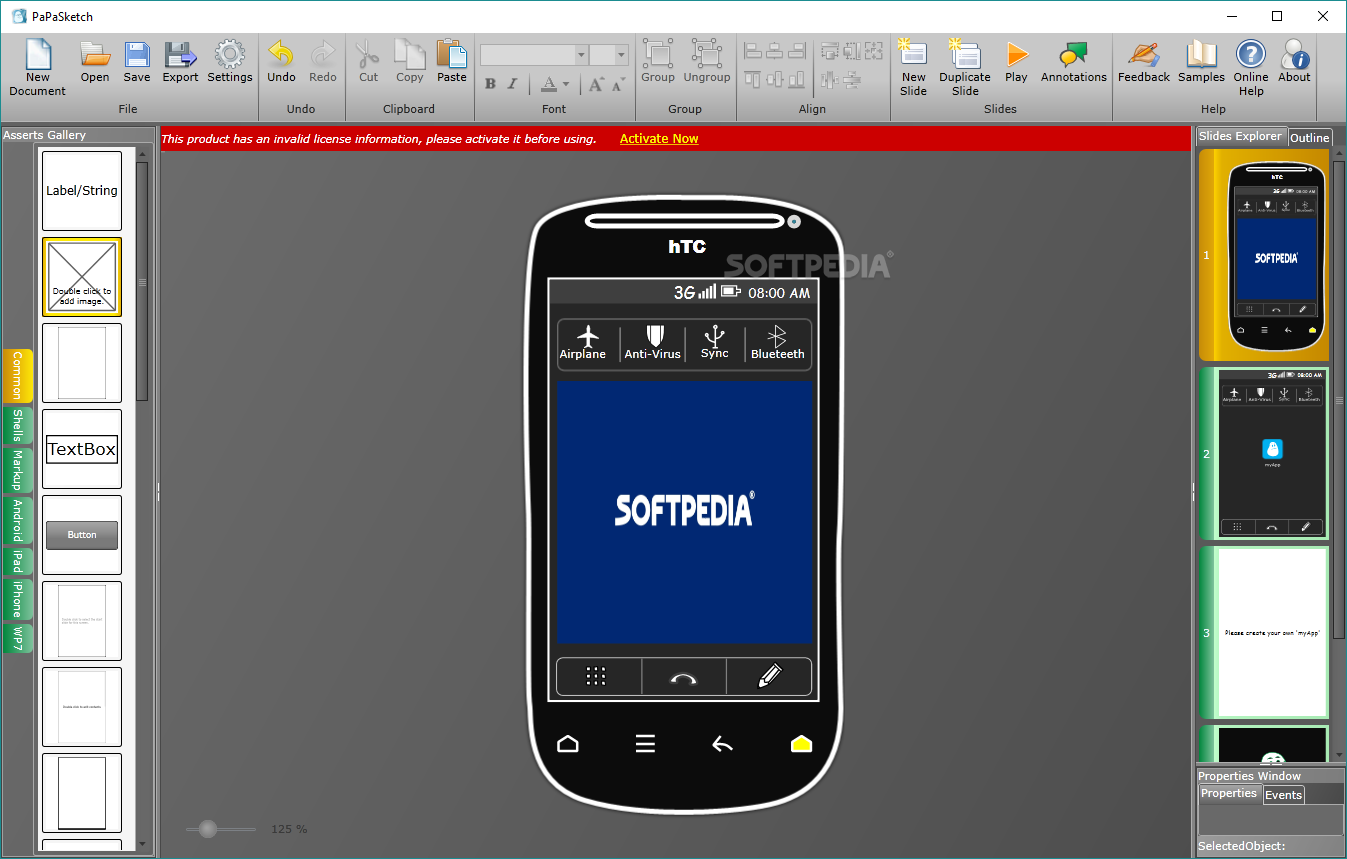Copy the selected object
1347x859 pixels.
coord(409,62)
